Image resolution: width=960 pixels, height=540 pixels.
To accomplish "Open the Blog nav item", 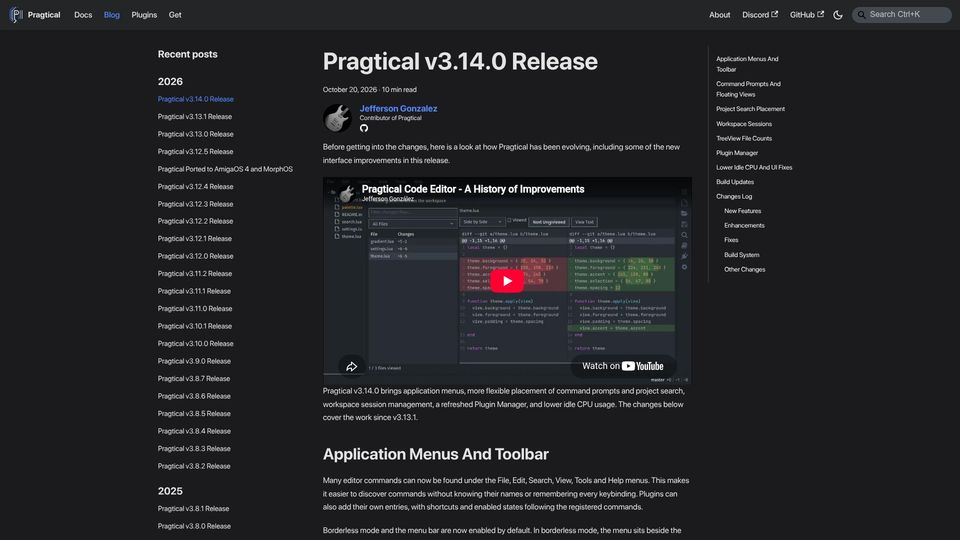I will pyautogui.click(x=111, y=15).
